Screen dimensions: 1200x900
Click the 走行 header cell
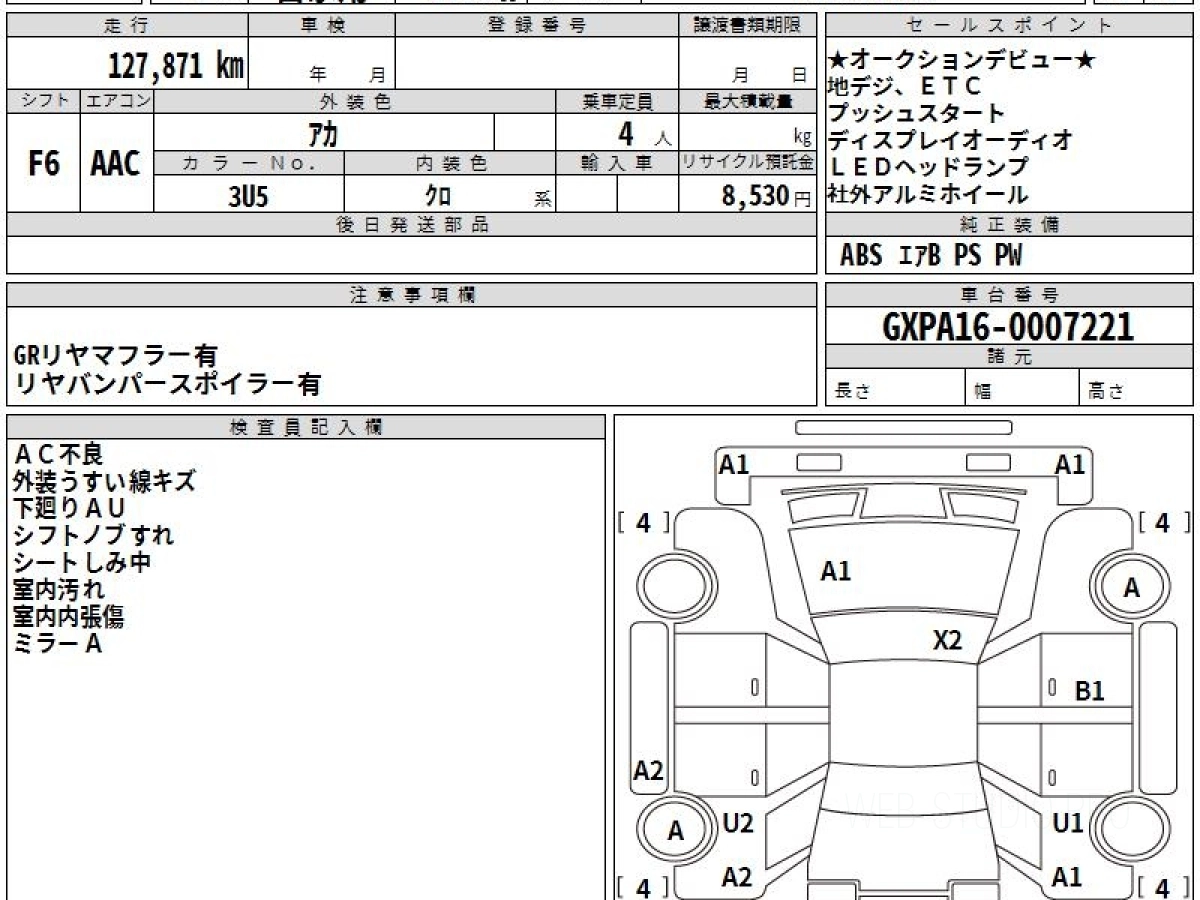point(127,26)
